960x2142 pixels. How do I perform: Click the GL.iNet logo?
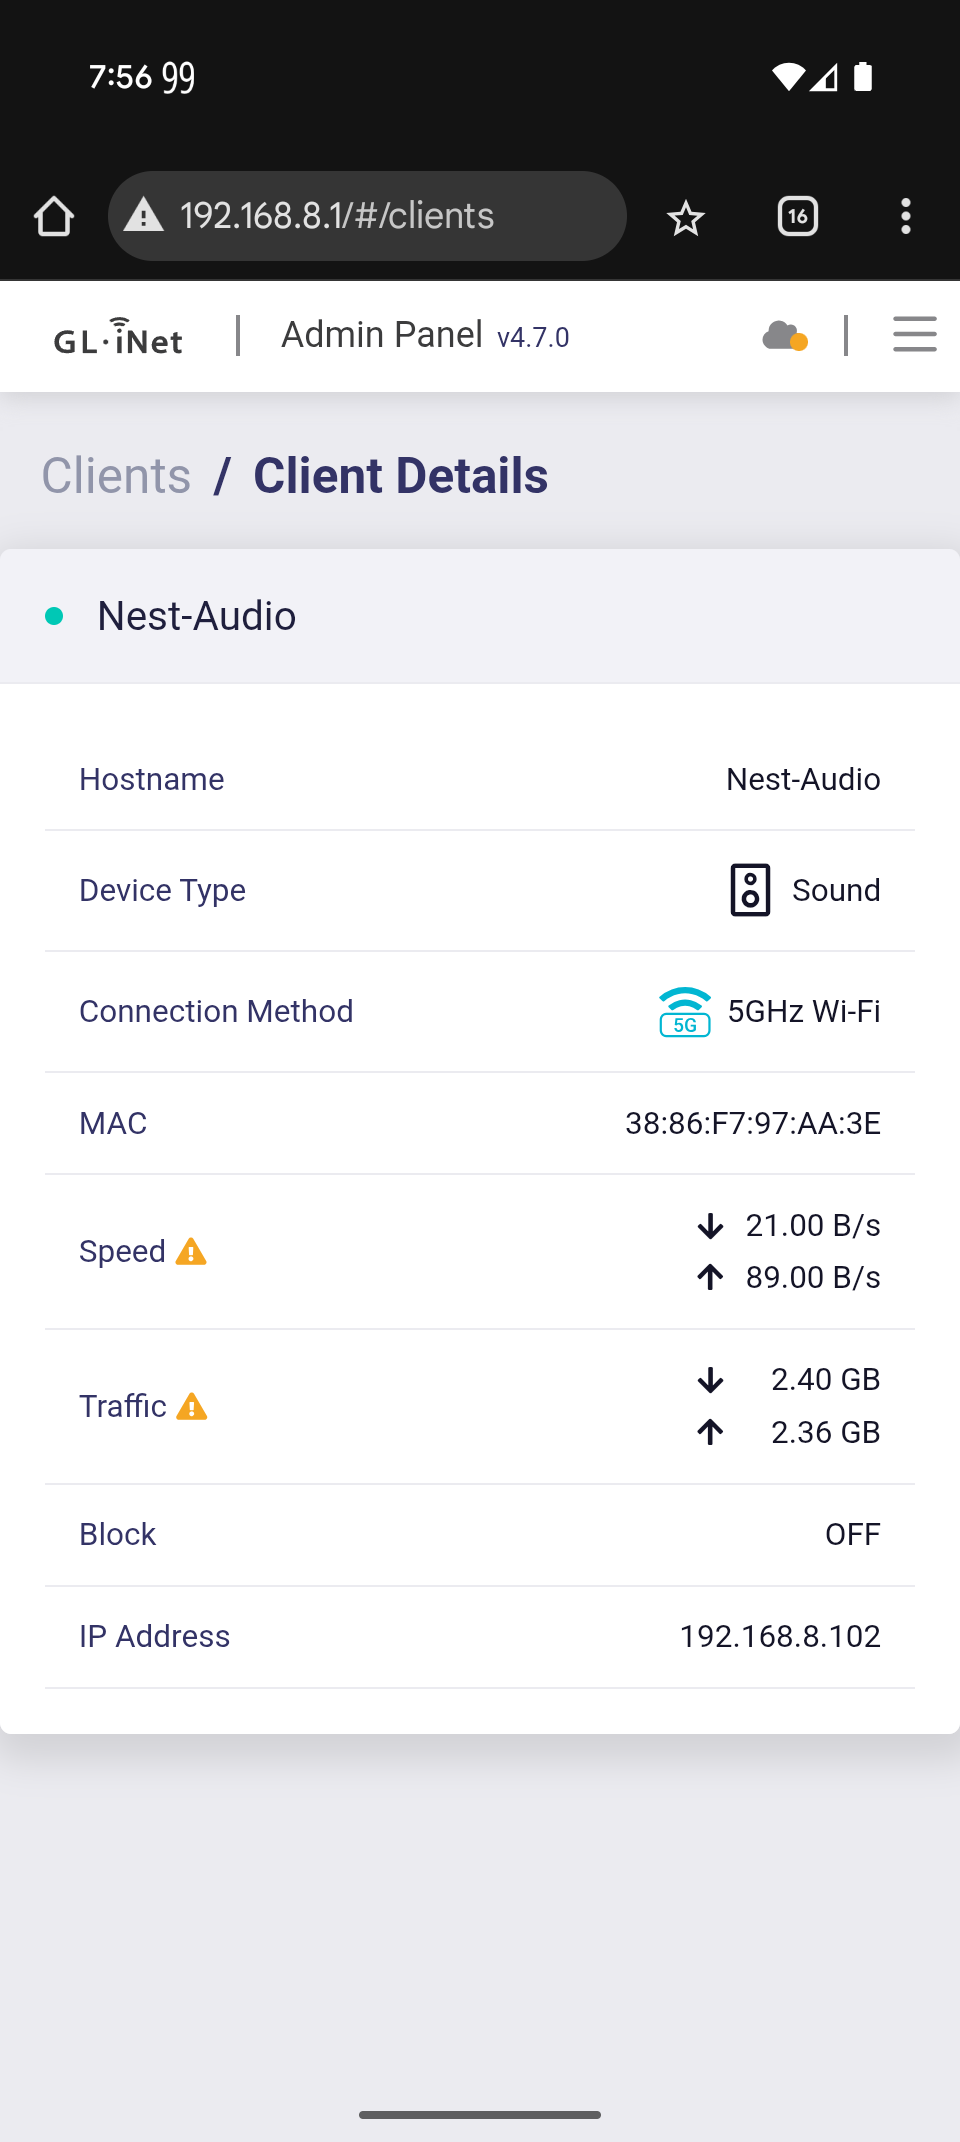click(x=118, y=337)
